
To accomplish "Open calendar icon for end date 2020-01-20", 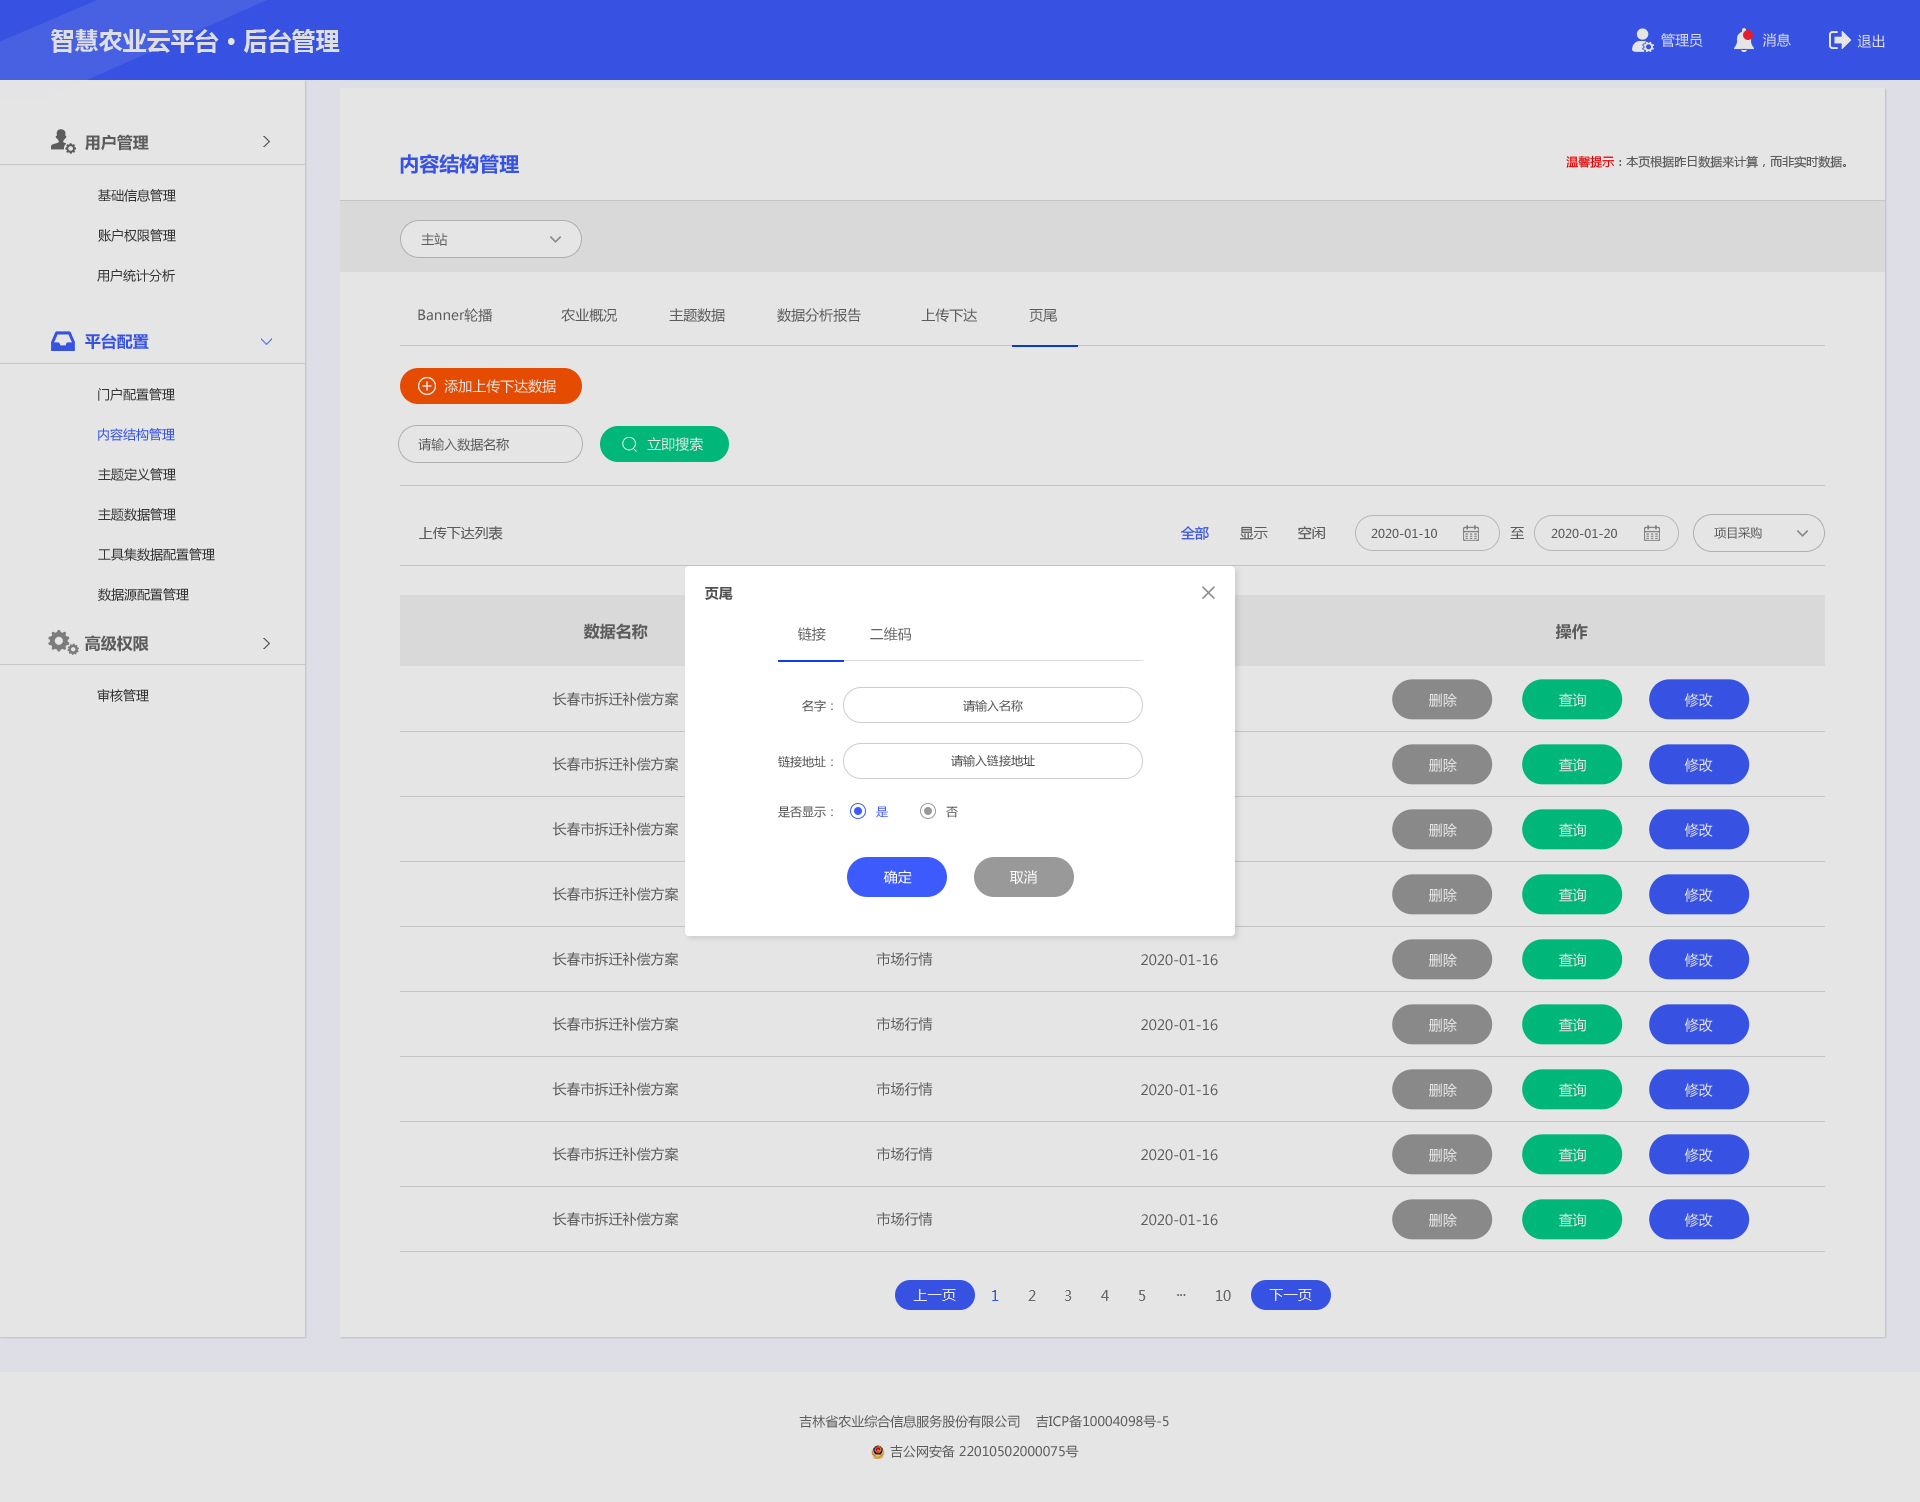I will pos(1652,533).
